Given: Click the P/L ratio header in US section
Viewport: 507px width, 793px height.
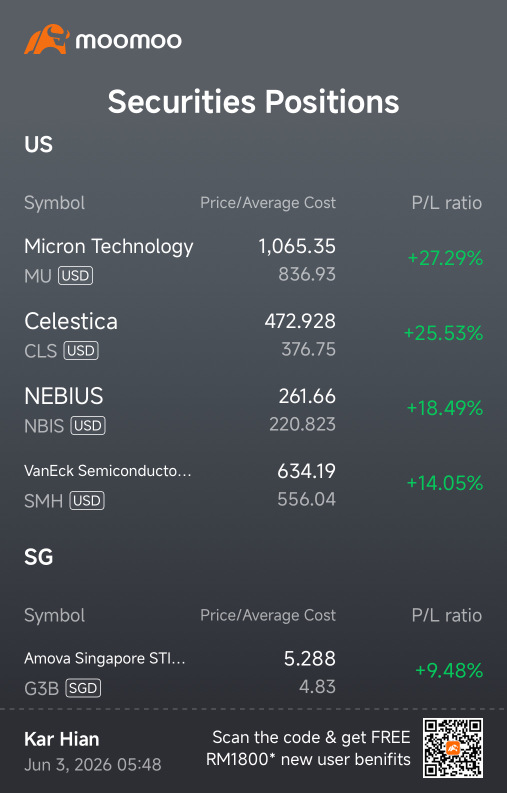Looking at the screenshot, I should click(447, 203).
